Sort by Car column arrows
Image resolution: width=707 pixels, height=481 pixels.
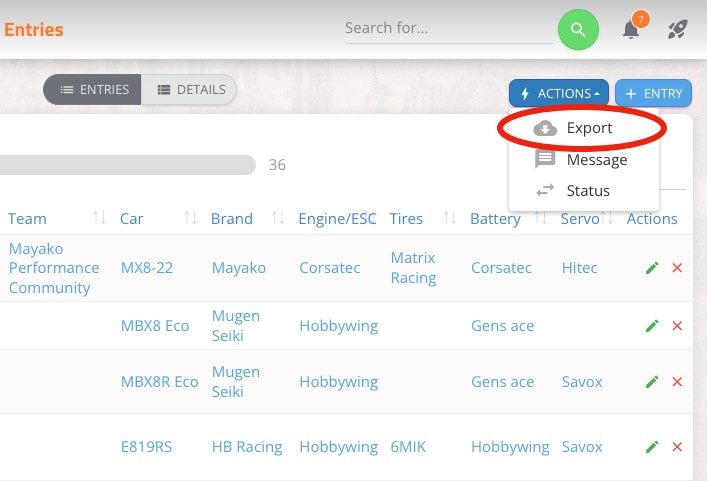pyautogui.click(x=191, y=218)
